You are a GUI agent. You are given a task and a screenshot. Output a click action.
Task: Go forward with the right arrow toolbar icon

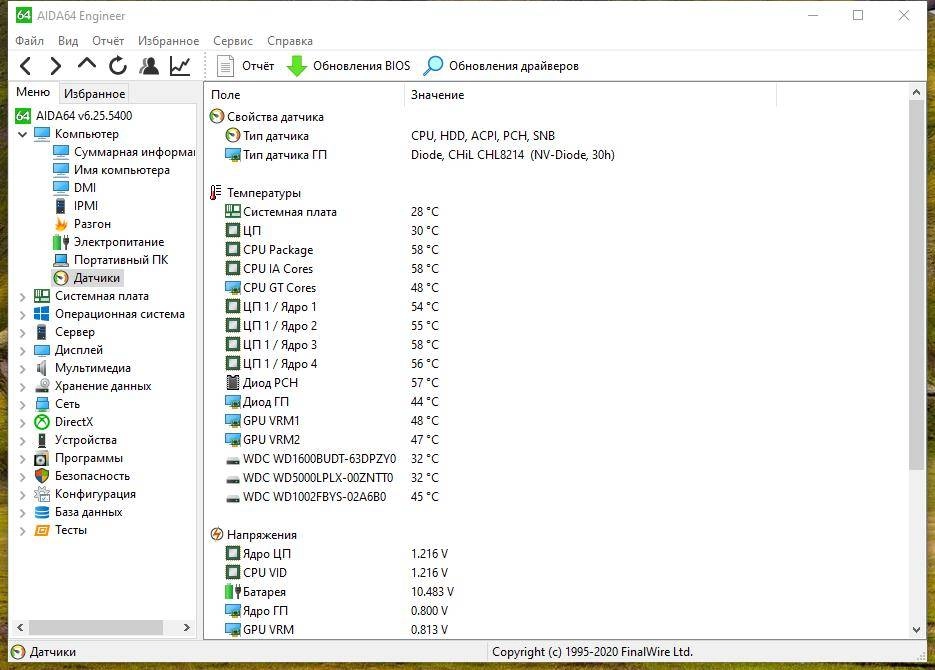[55, 66]
